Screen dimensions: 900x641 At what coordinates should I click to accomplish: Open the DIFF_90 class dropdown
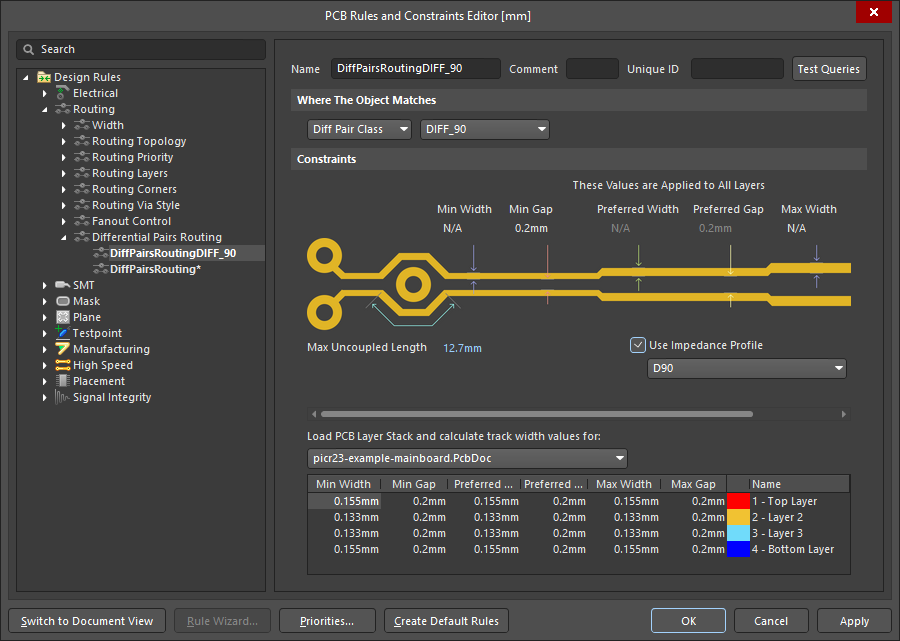(x=485, y=129)
